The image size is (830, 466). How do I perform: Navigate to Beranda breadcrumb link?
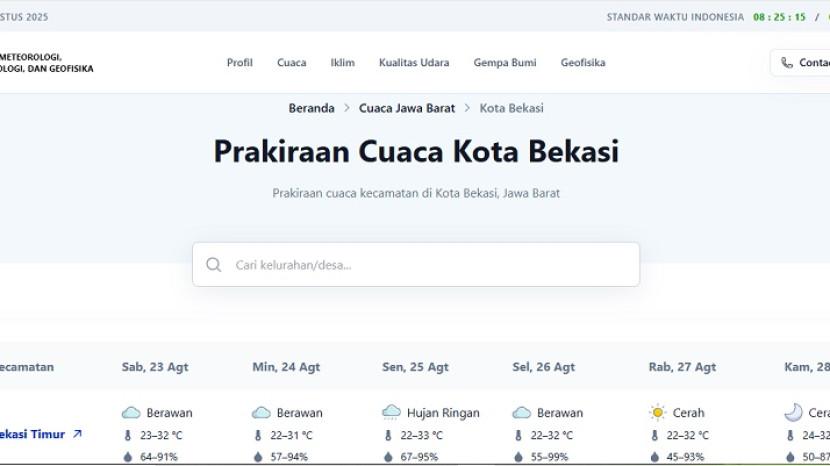(311, 108)
